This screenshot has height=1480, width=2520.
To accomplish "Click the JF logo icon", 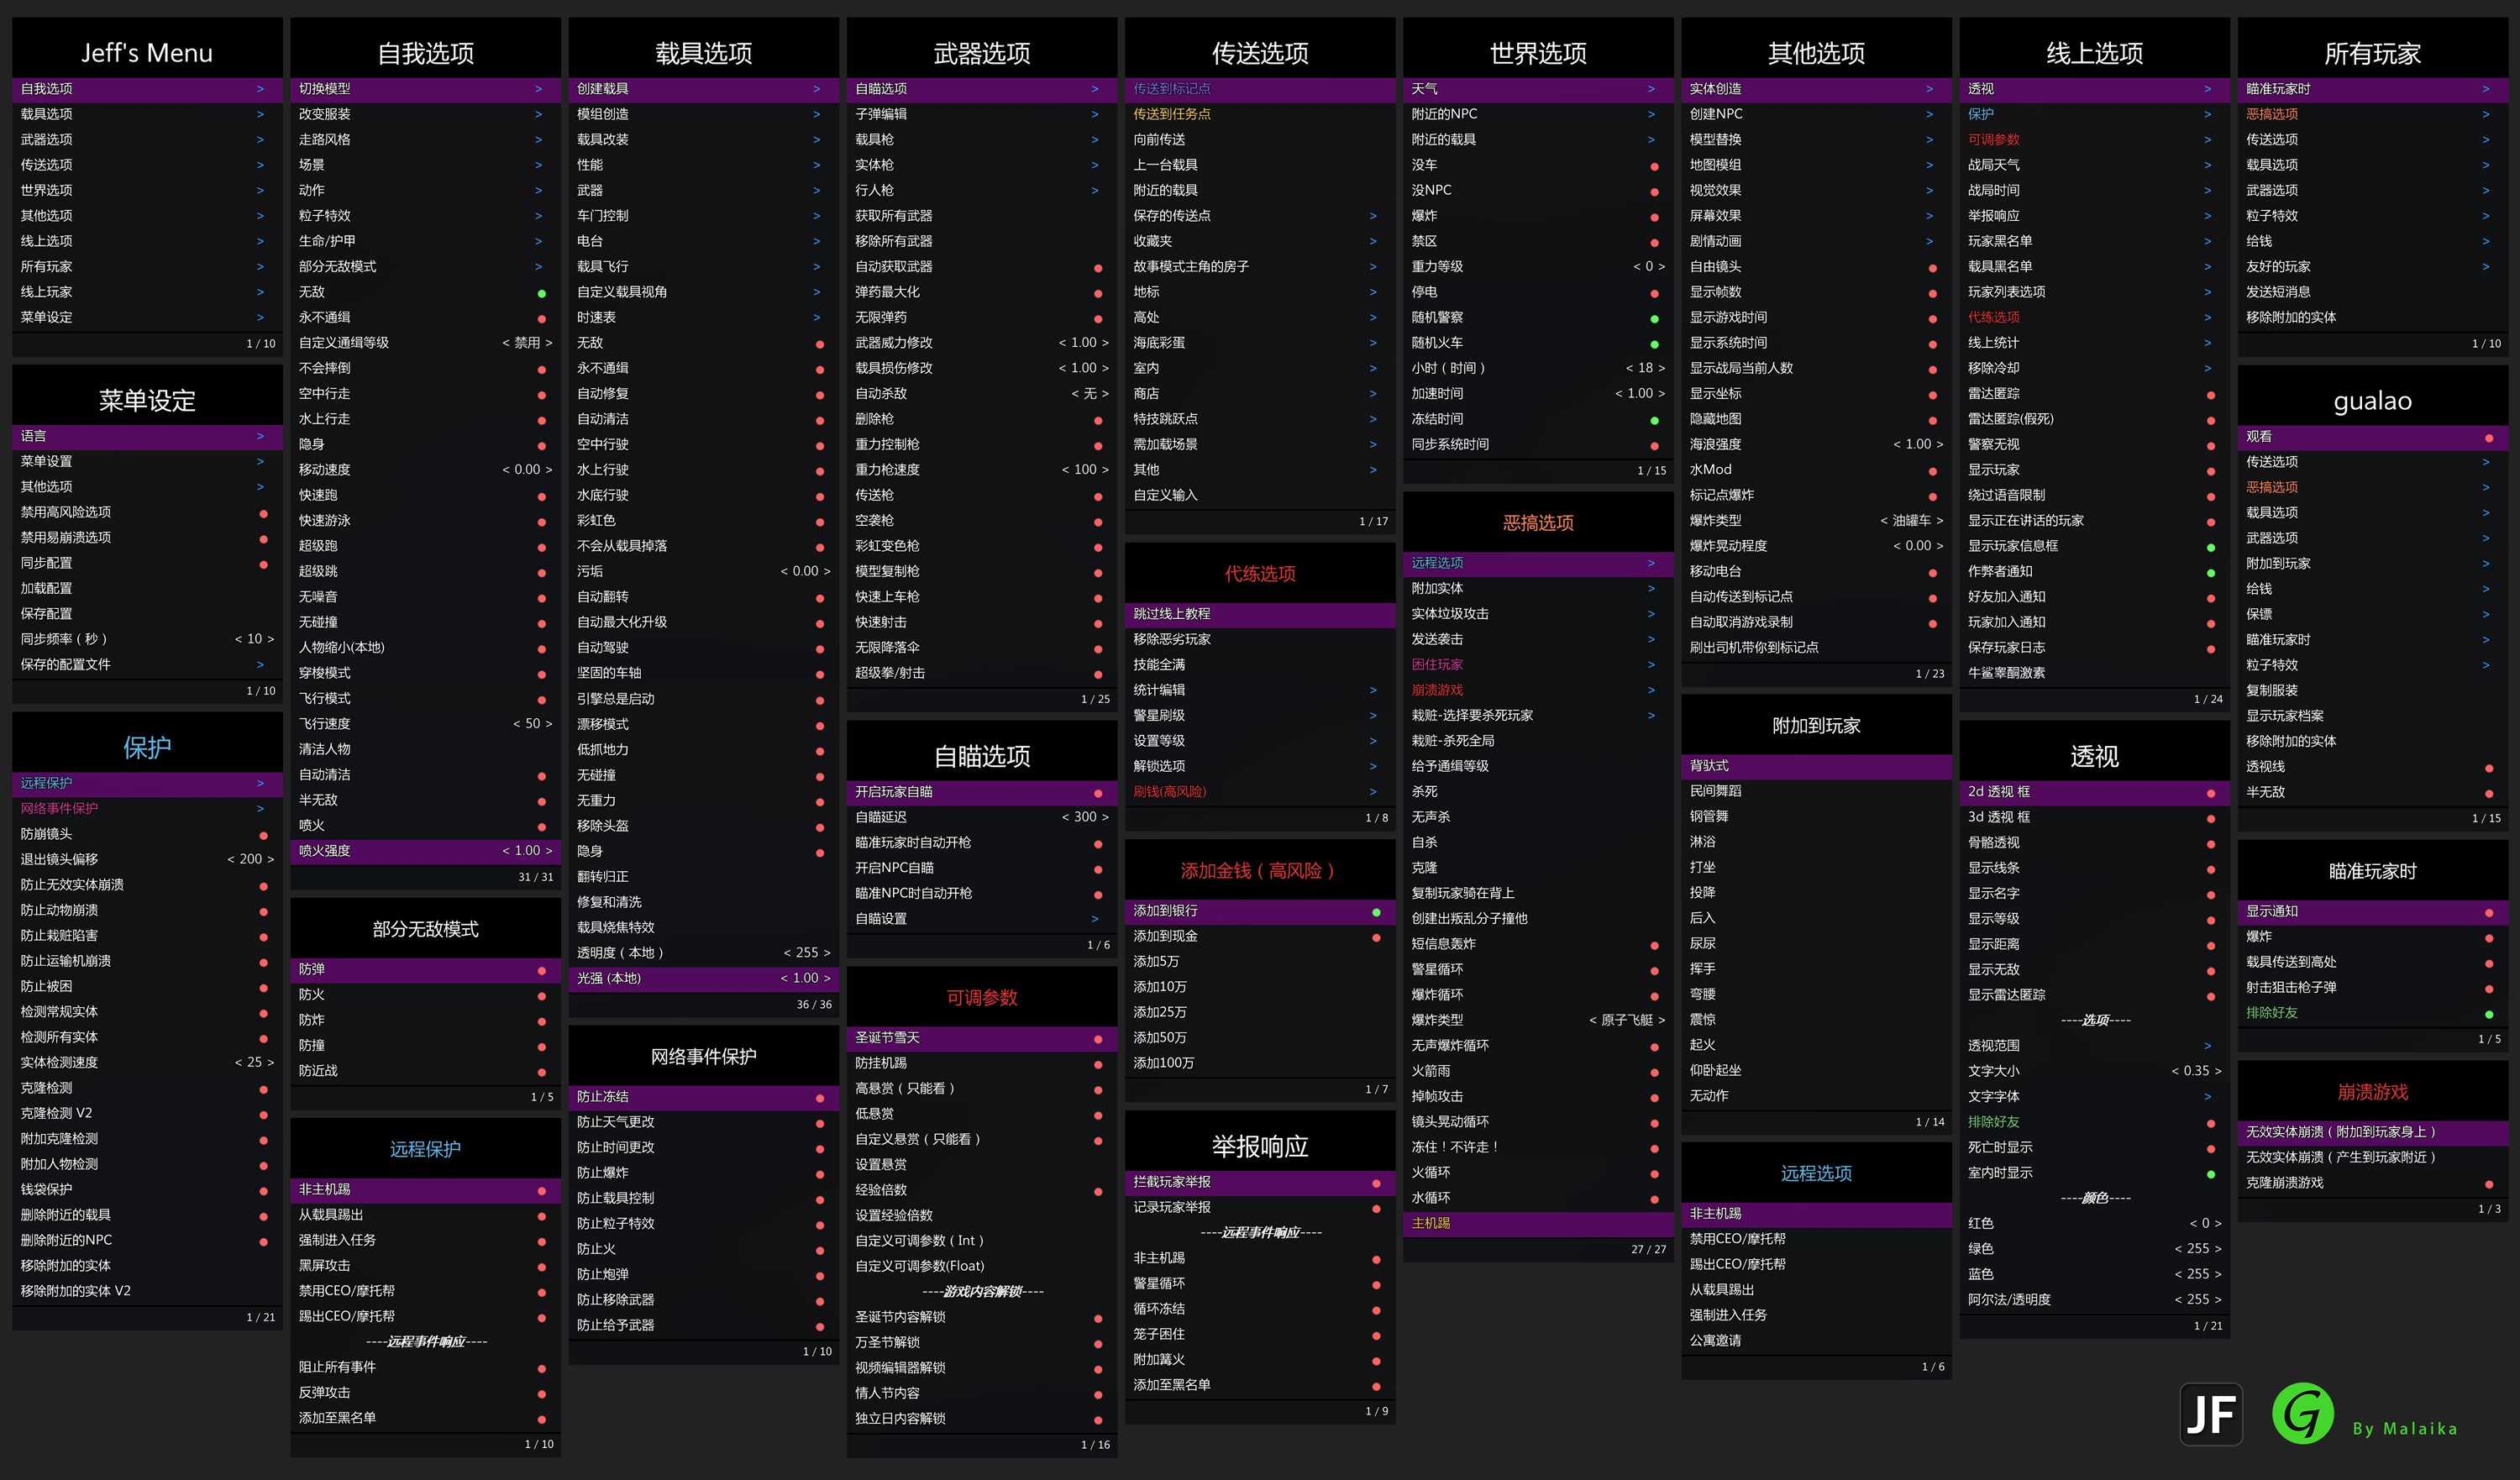I will click(2210, 1414).
